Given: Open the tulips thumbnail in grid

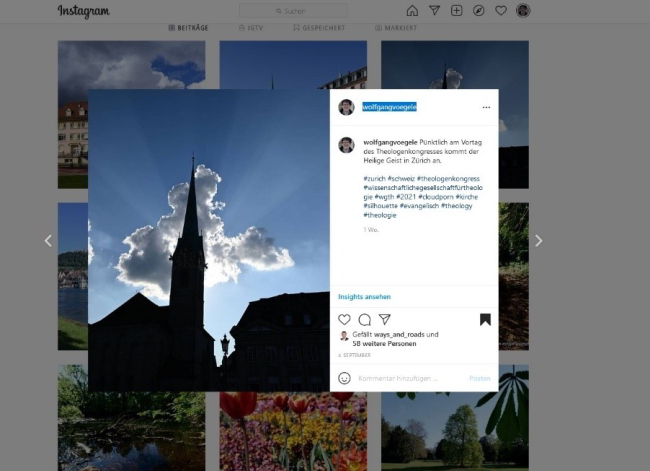Looking at the screenshot, I should (x=293, y=431).
